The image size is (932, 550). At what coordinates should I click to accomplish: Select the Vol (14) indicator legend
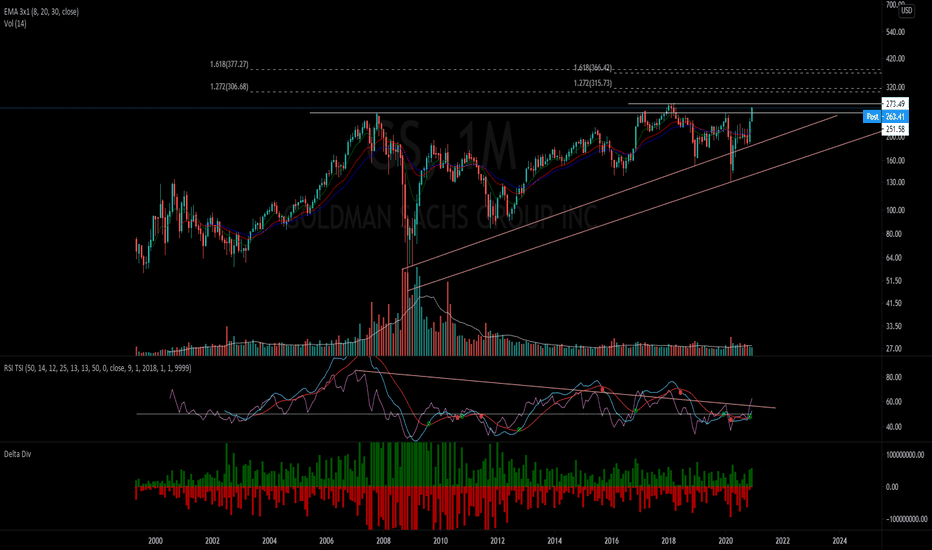(15, 24)
